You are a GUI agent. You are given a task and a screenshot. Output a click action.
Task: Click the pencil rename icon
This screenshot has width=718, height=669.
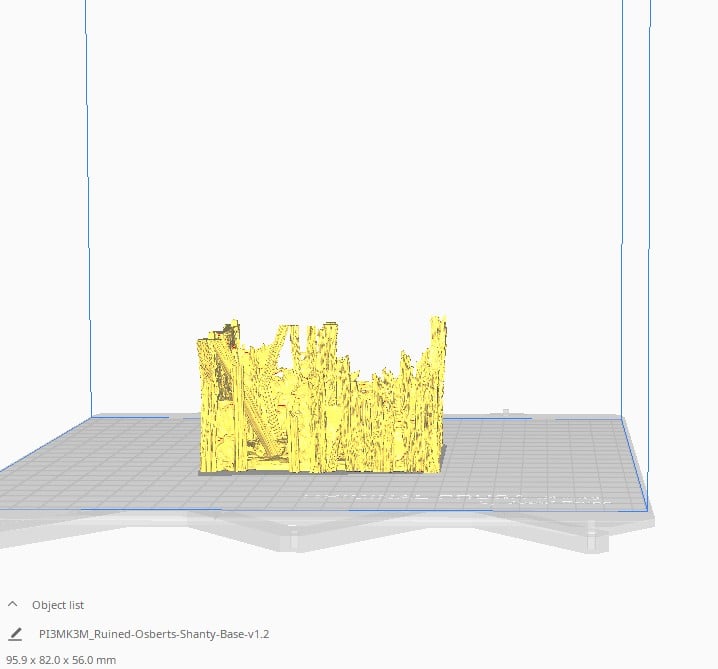pyautogui.click(x=14, y=634)
